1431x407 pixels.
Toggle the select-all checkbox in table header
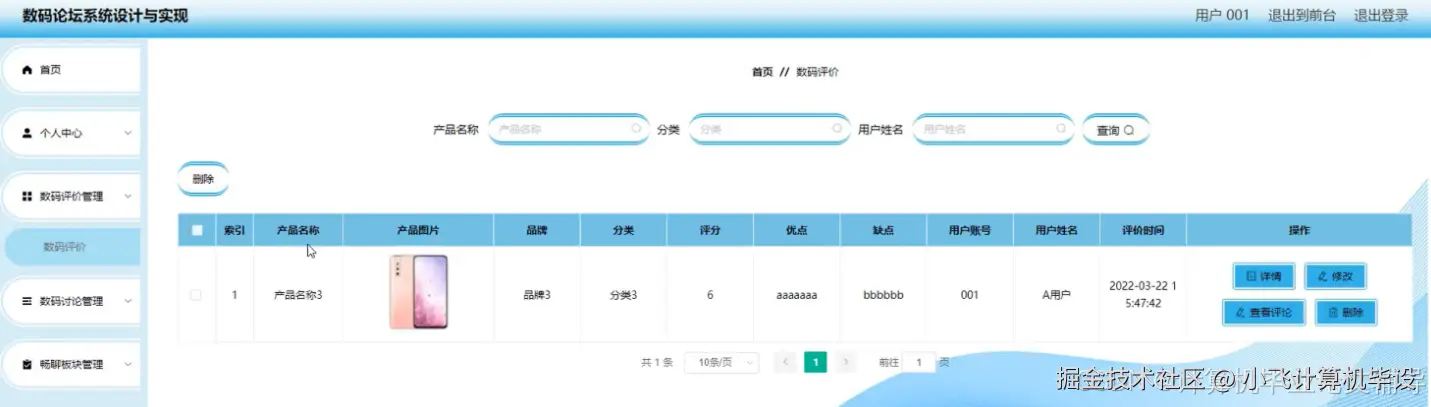(197, 230)
